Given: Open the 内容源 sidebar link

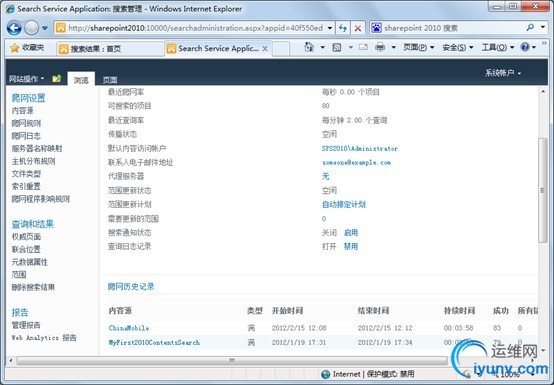Looking at the screenshot, I should click(22, 111).
